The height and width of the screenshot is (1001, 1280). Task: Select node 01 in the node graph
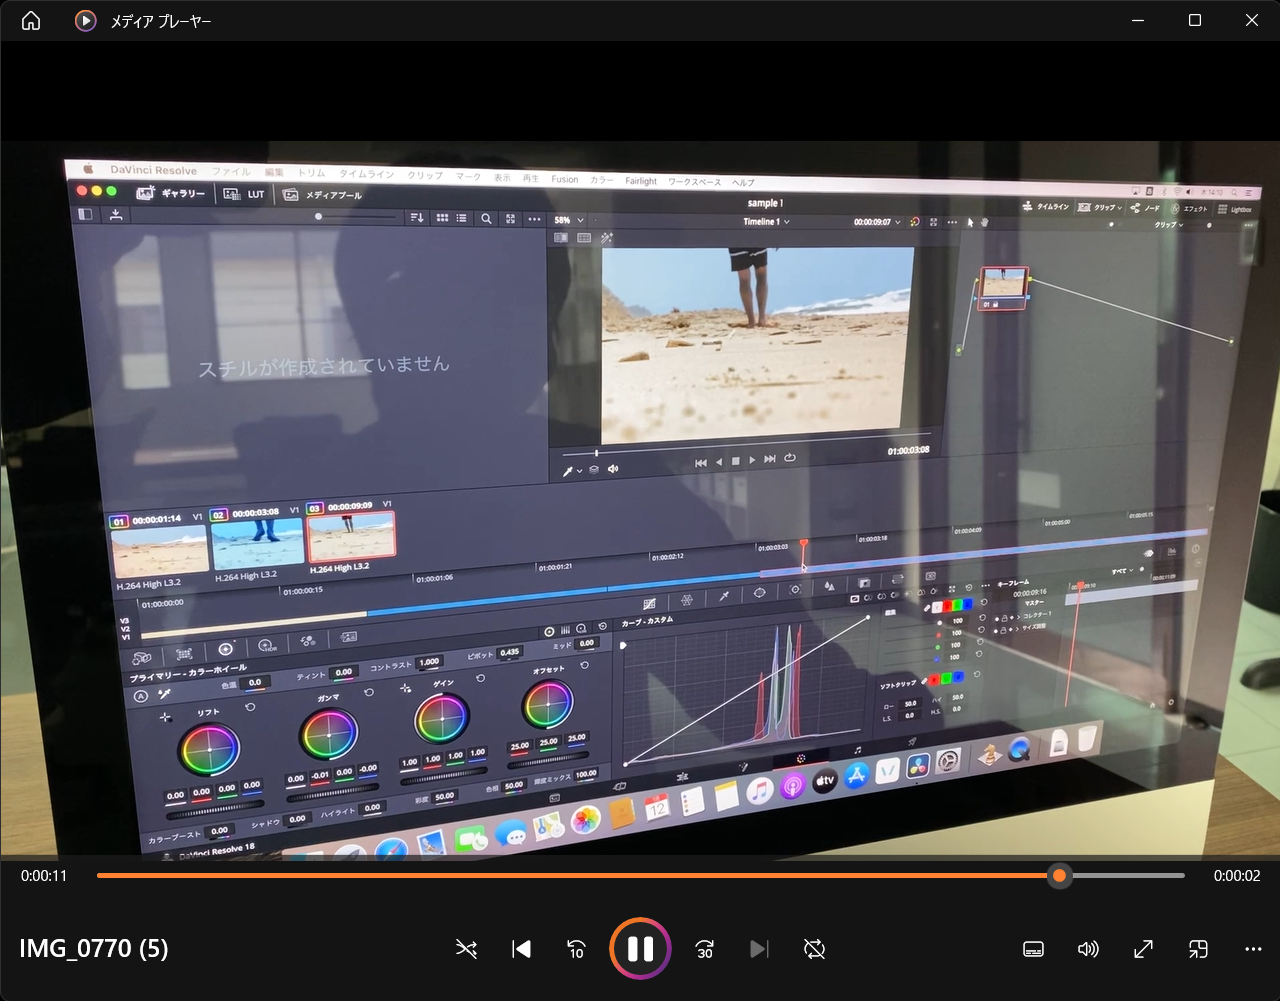click(x=1003, y=288)
